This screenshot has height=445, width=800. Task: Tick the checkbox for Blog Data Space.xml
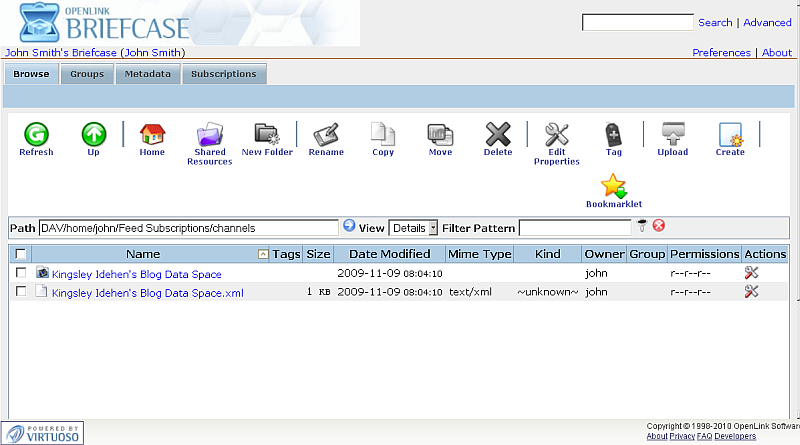click(x=21, y=292)
